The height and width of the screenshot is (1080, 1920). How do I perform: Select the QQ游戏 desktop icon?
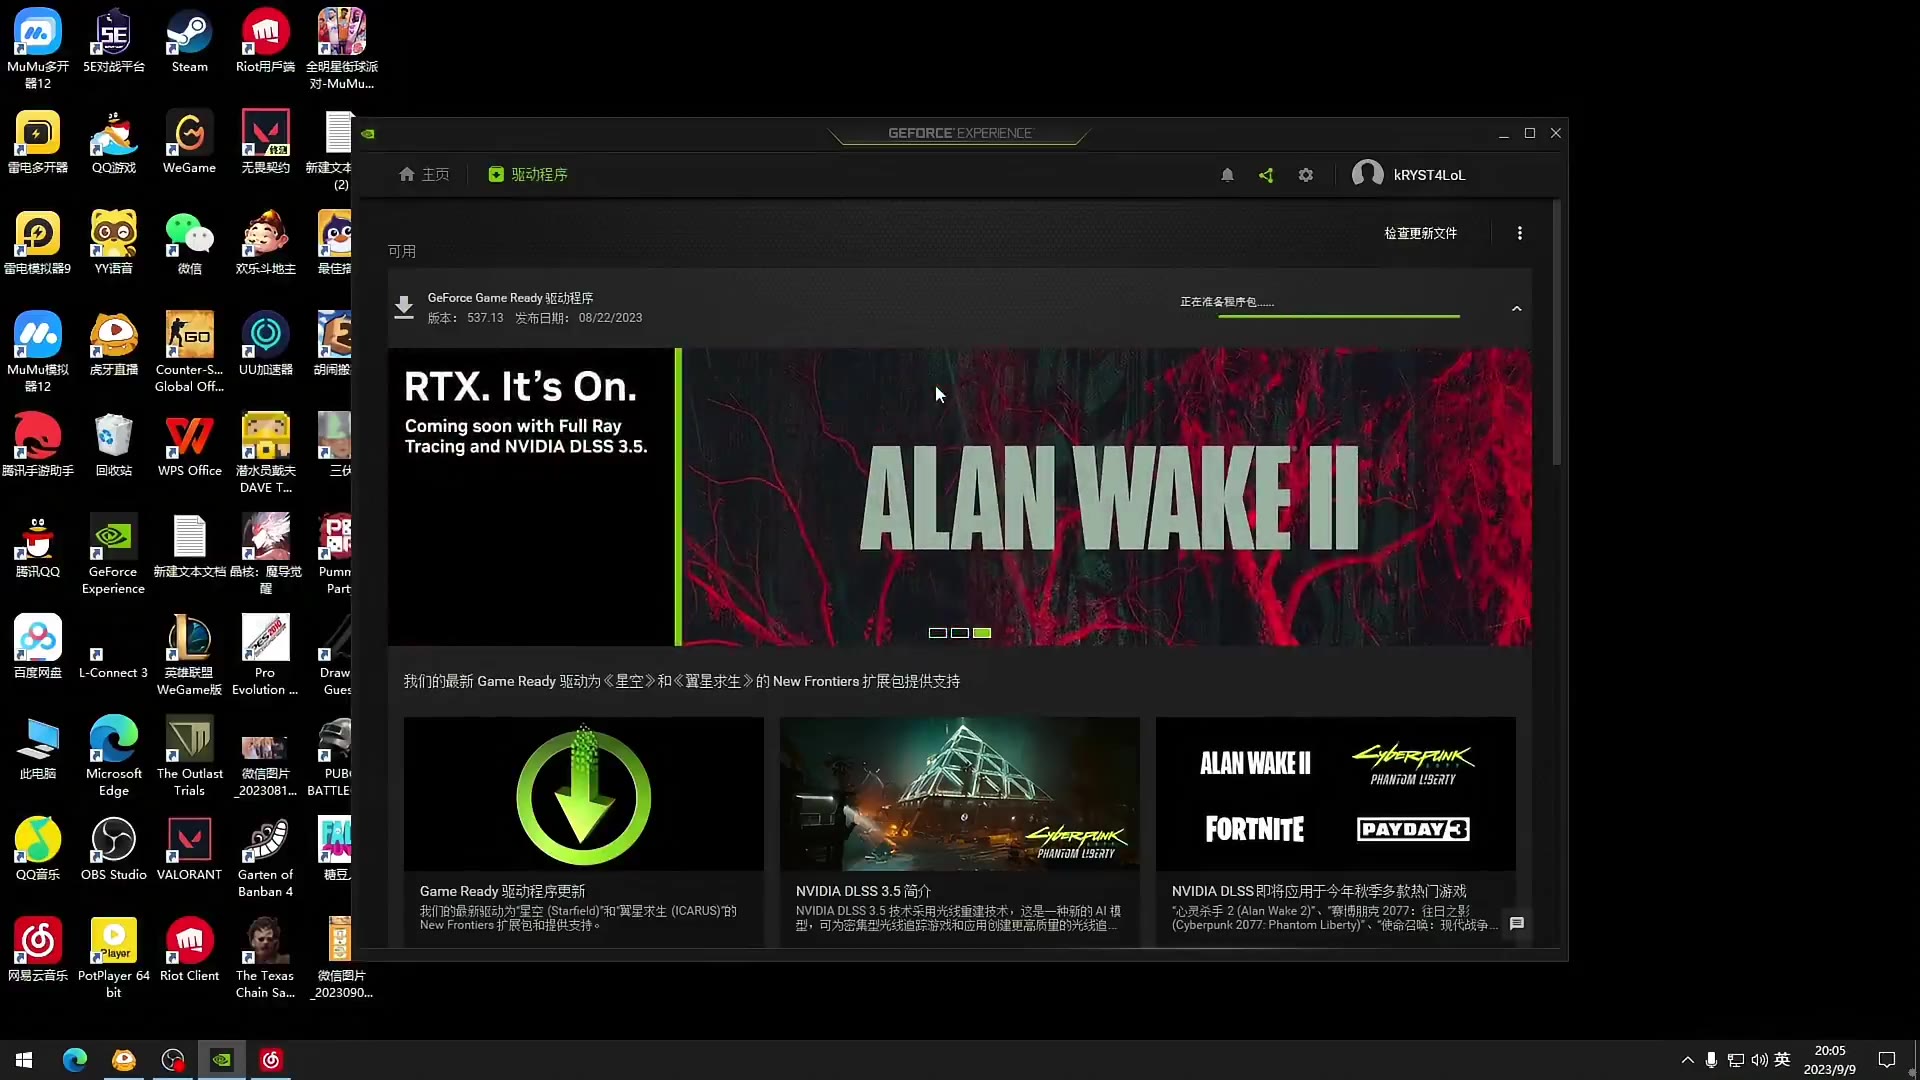[113, 143]
